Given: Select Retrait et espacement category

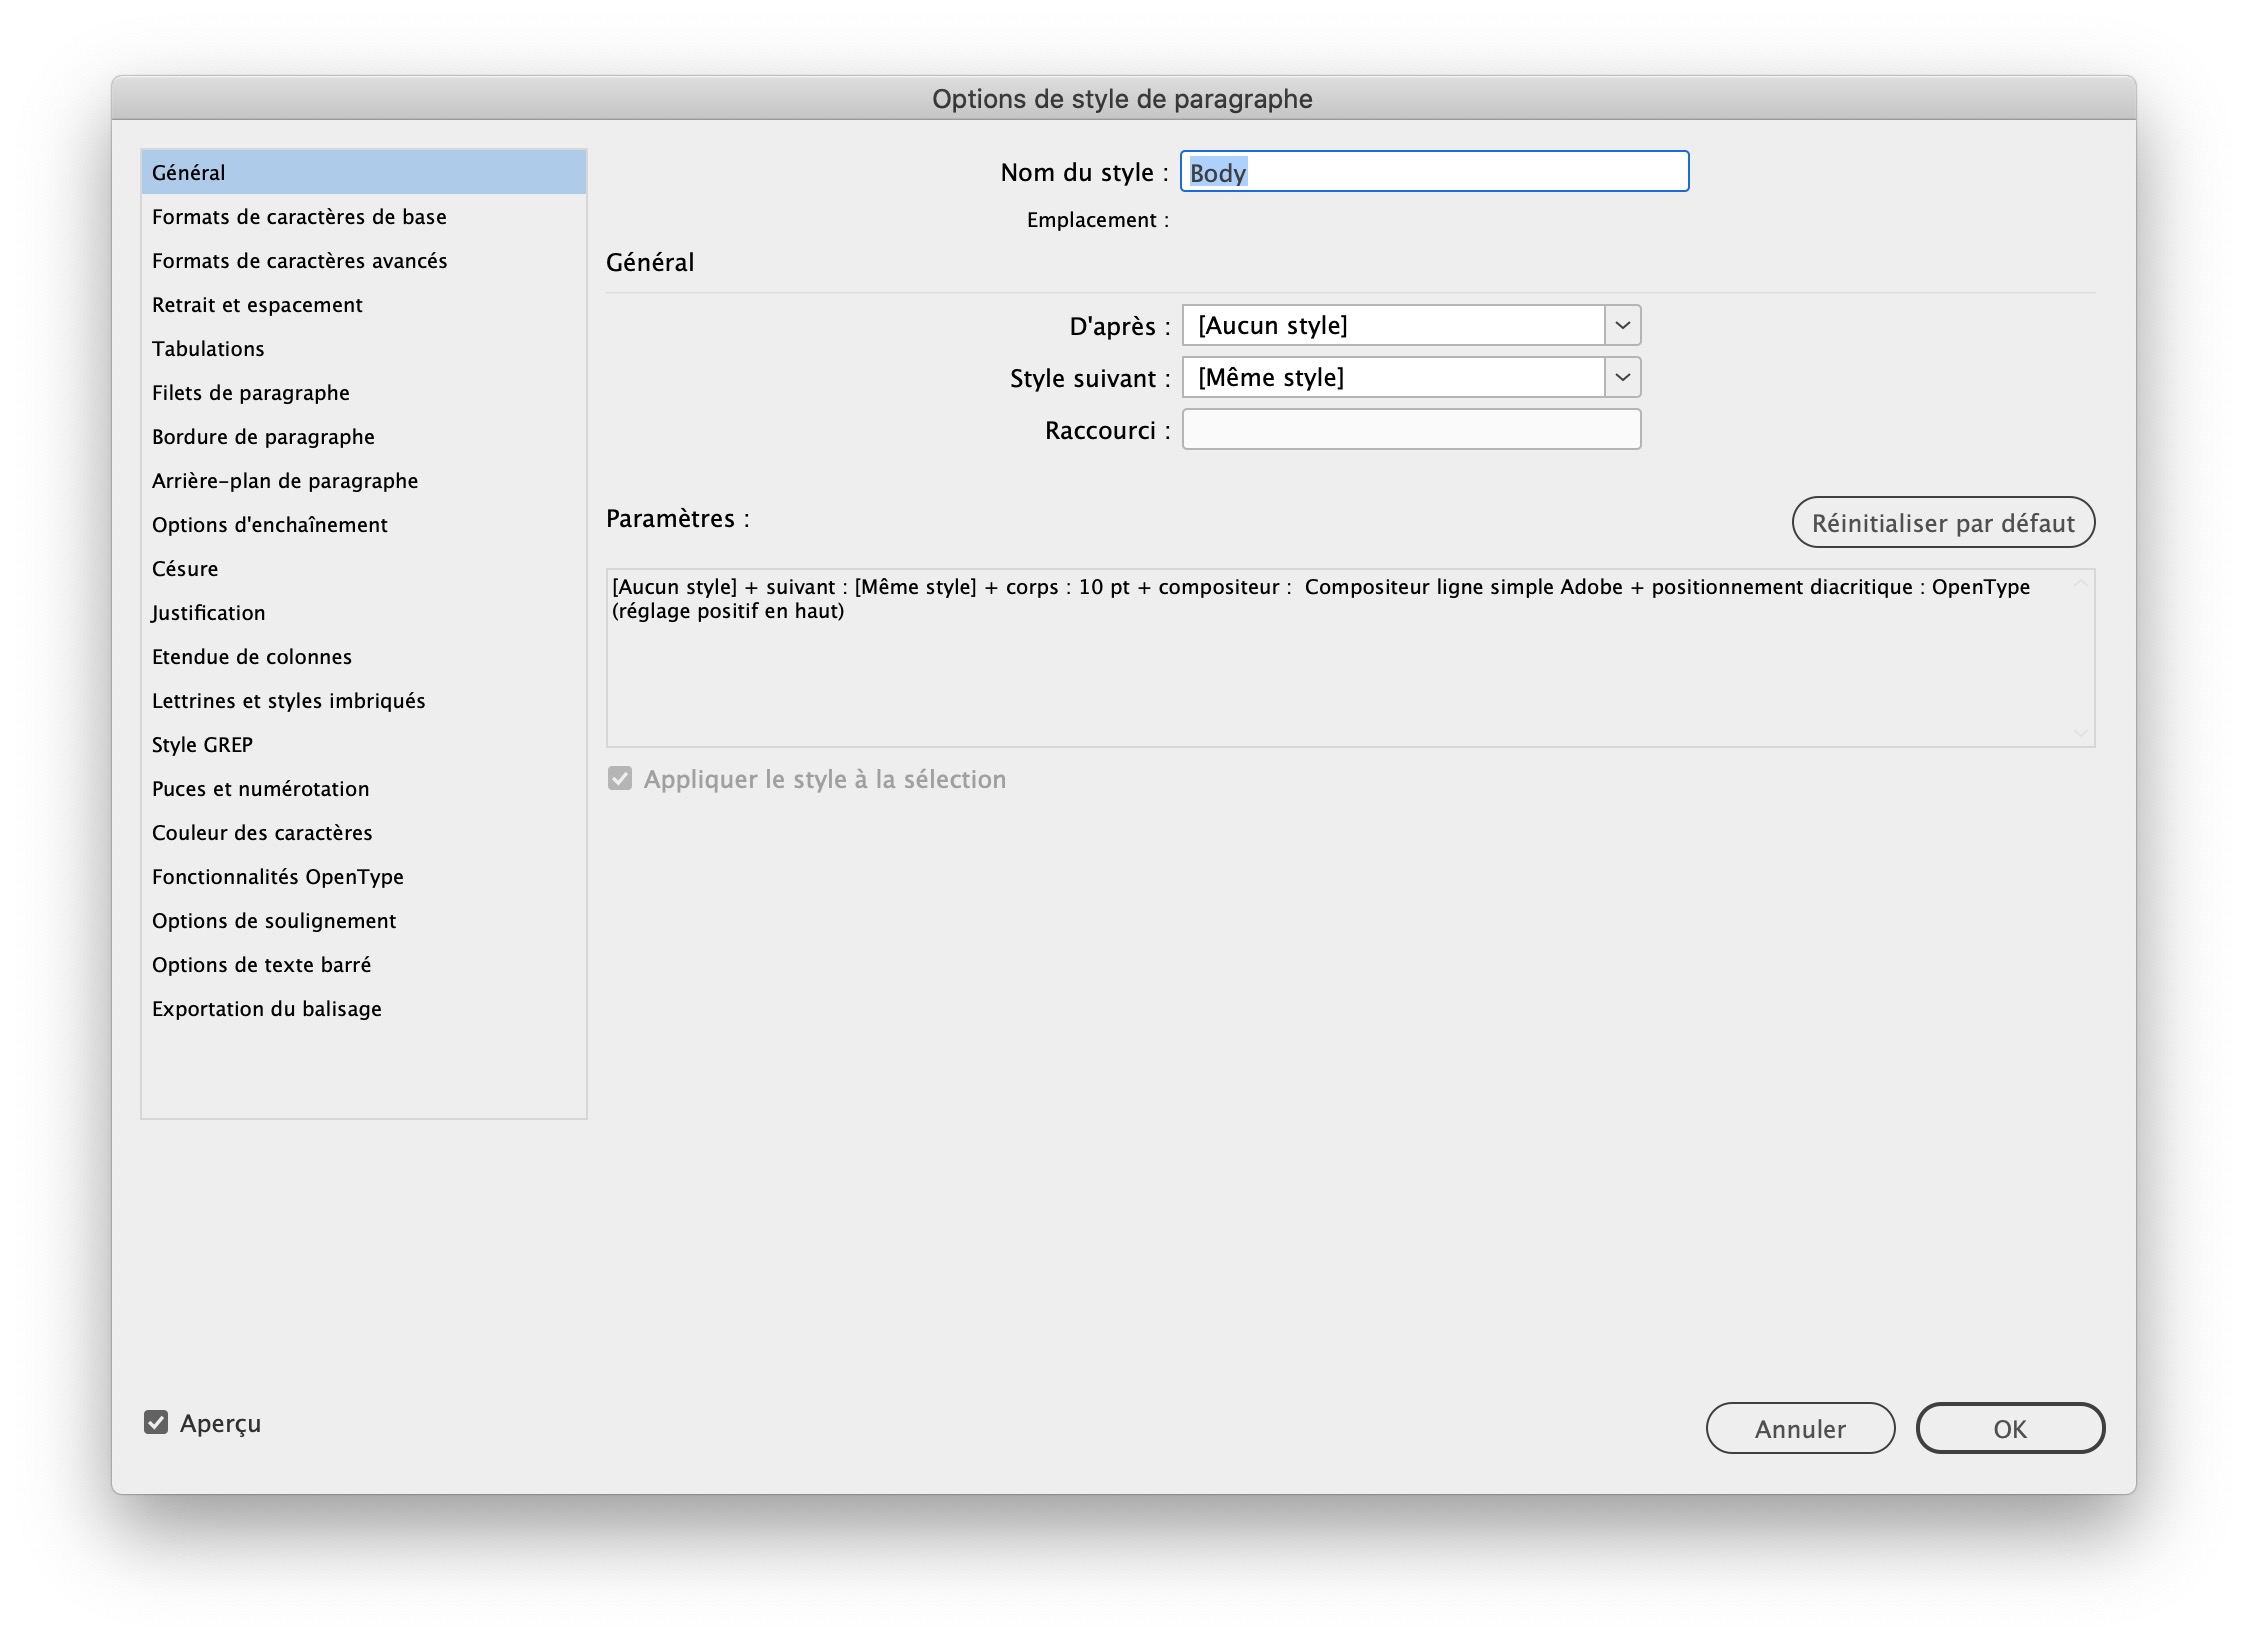Looking at the screenshot, I should point(257,304).
